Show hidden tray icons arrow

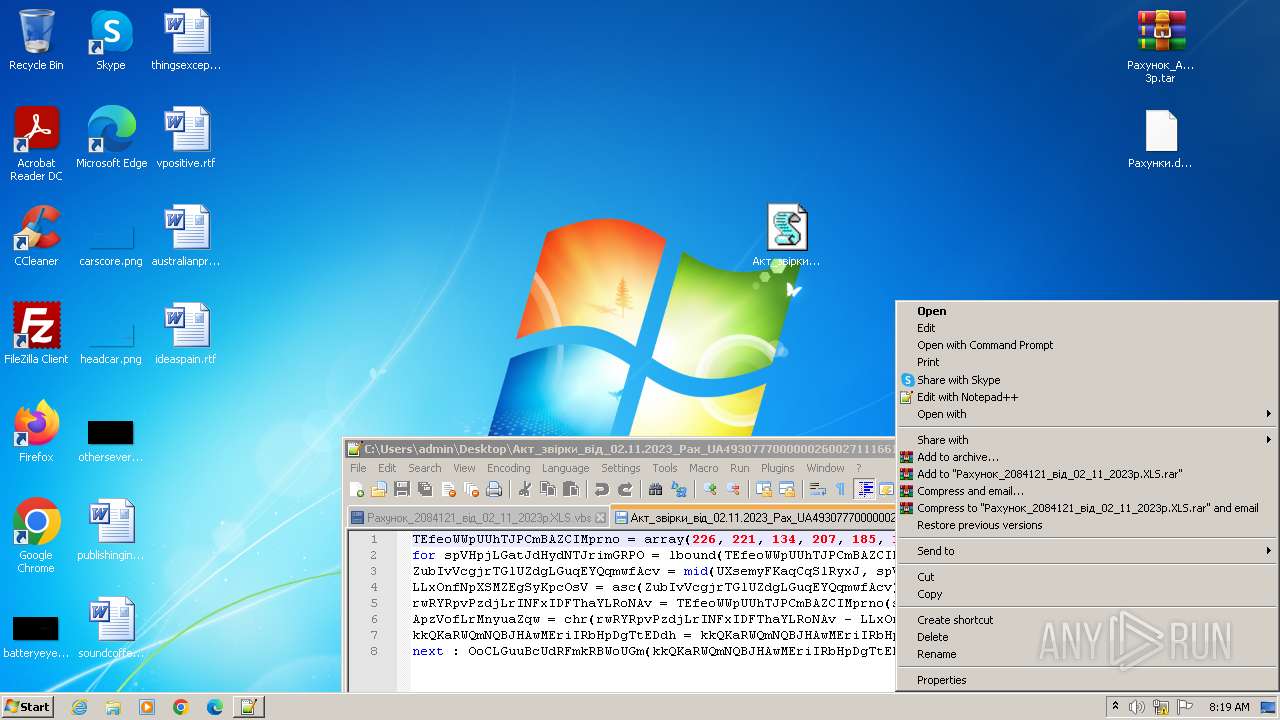[1114, 707]
